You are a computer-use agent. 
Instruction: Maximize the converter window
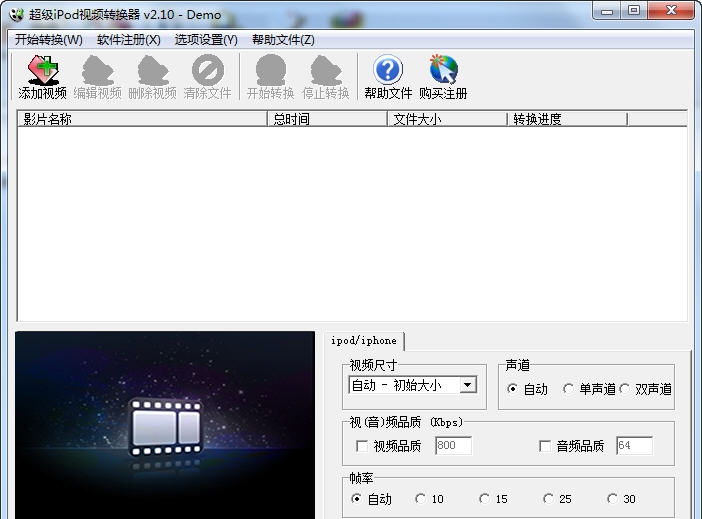click(x=634, y=10)
